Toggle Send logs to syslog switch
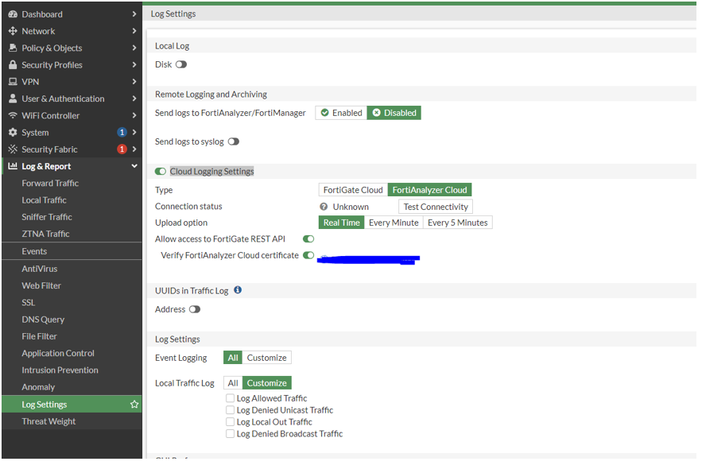Viewport: 702px width, 465px height. click(x=233, y=141)
